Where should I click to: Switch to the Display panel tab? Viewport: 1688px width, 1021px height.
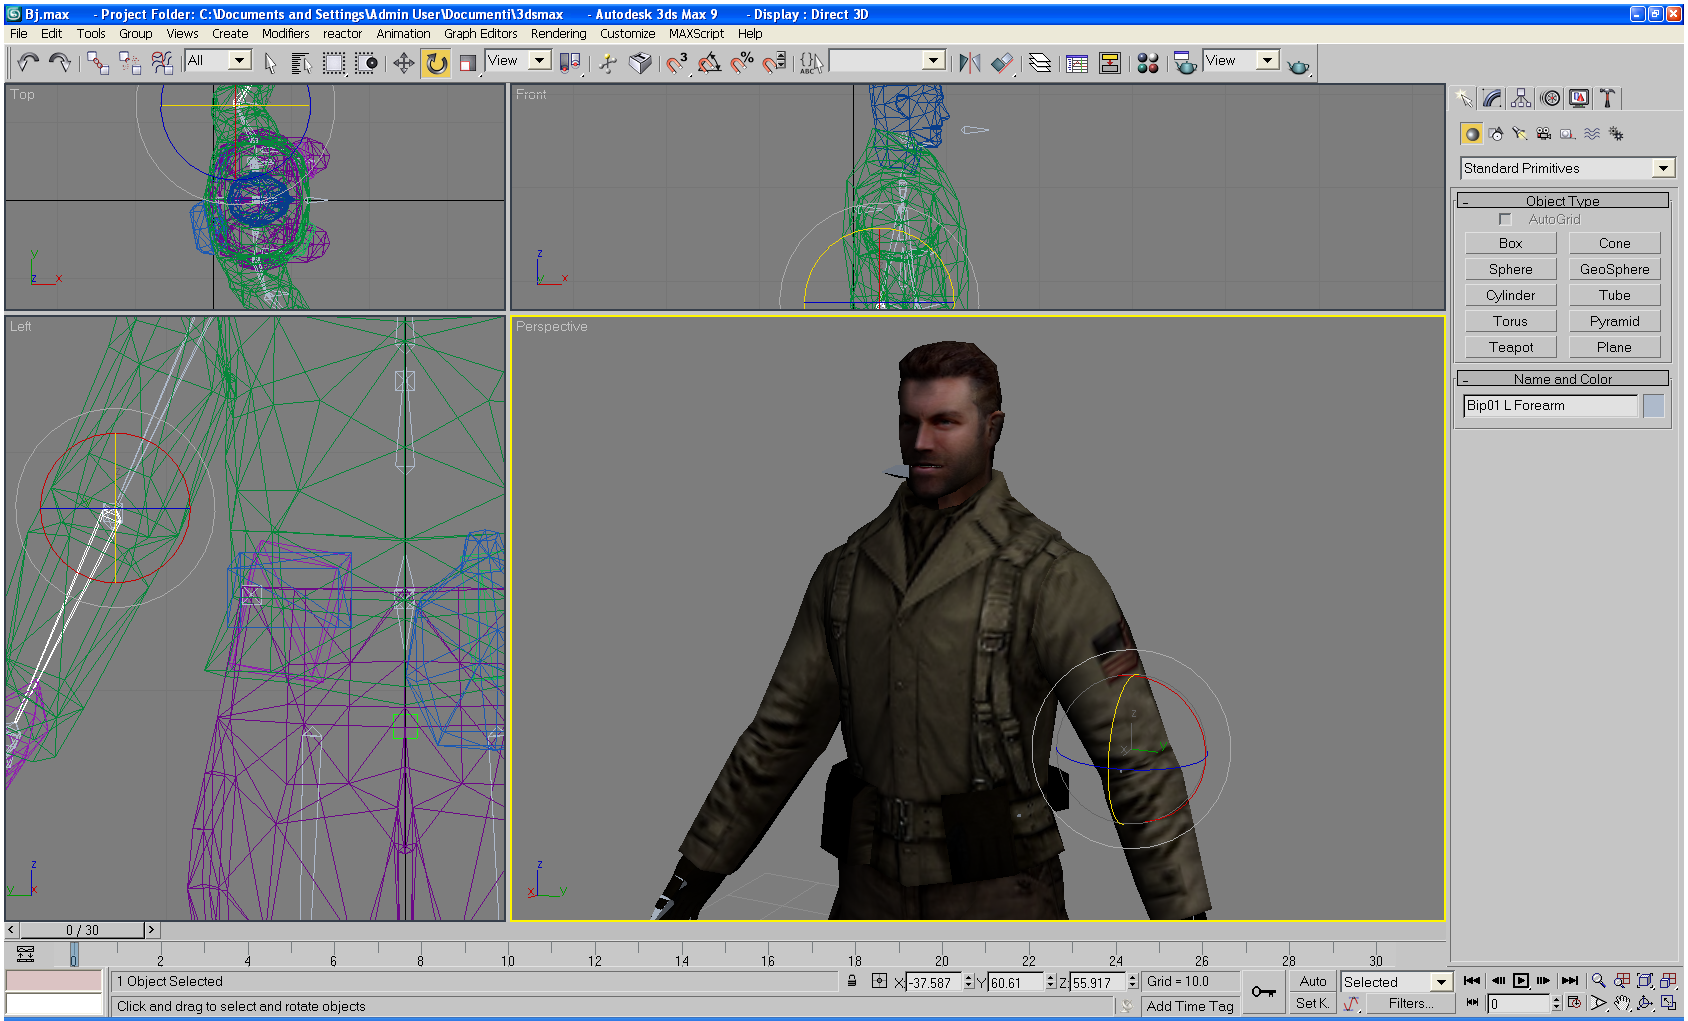(1579, 98)
